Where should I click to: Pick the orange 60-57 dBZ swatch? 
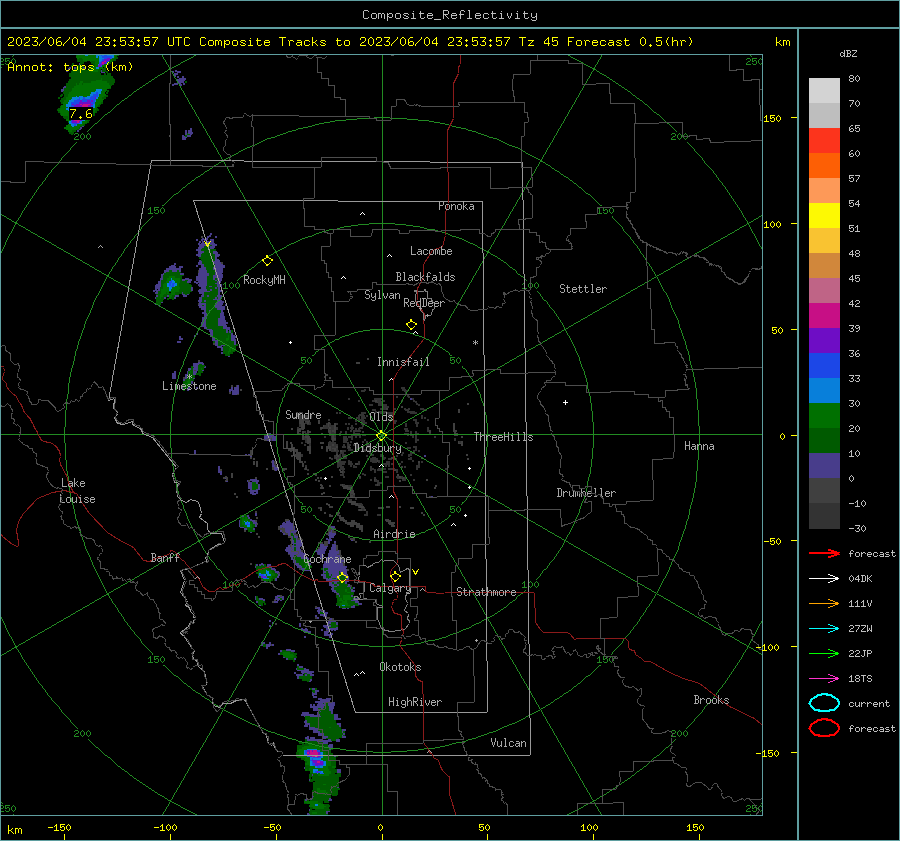[824, 166]
